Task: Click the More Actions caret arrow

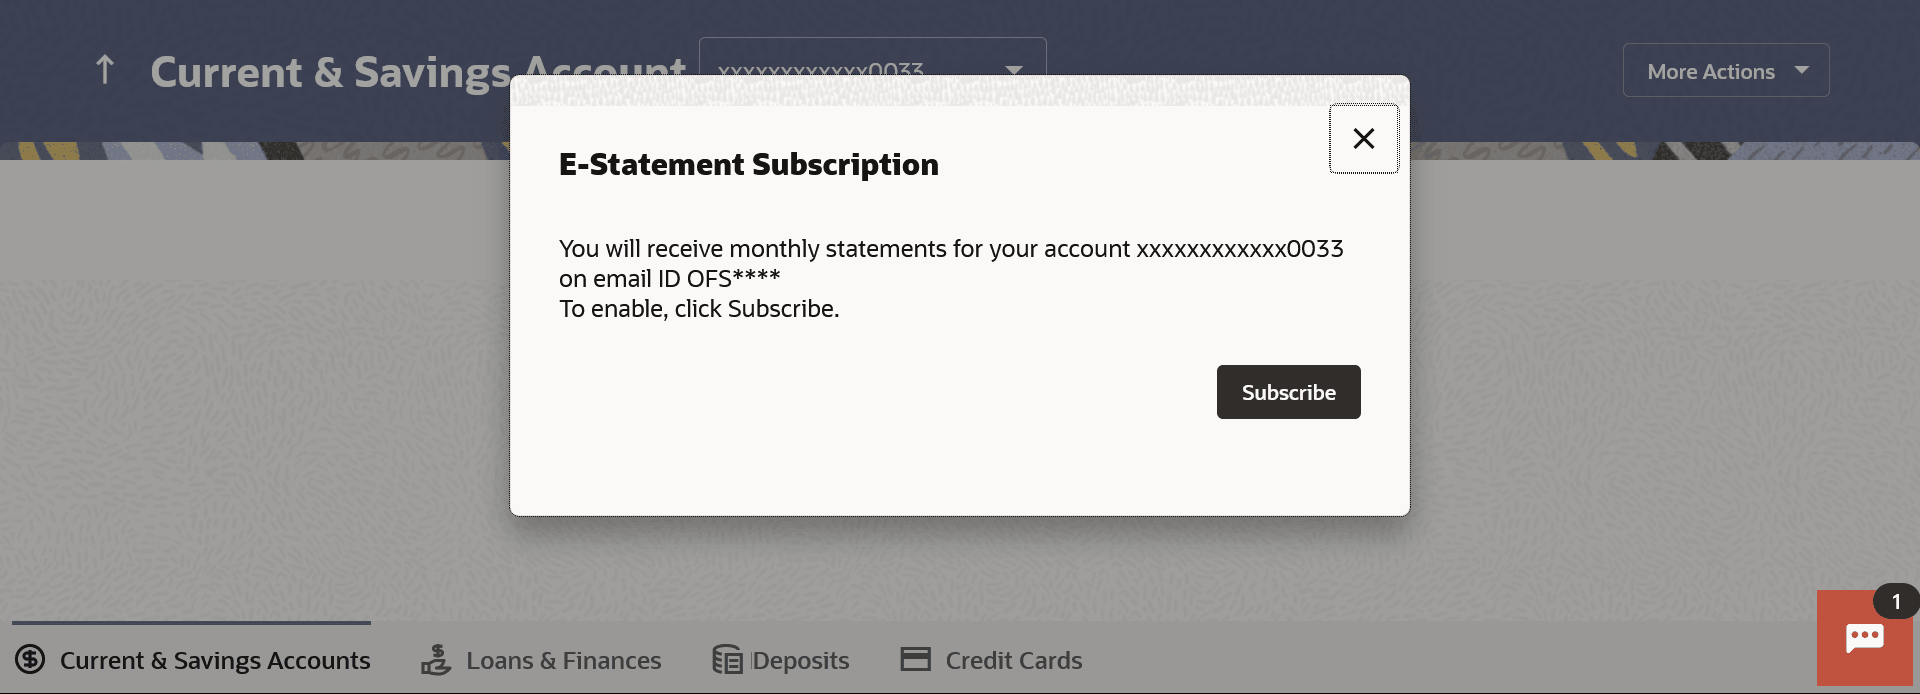Action: point(1802,70)
